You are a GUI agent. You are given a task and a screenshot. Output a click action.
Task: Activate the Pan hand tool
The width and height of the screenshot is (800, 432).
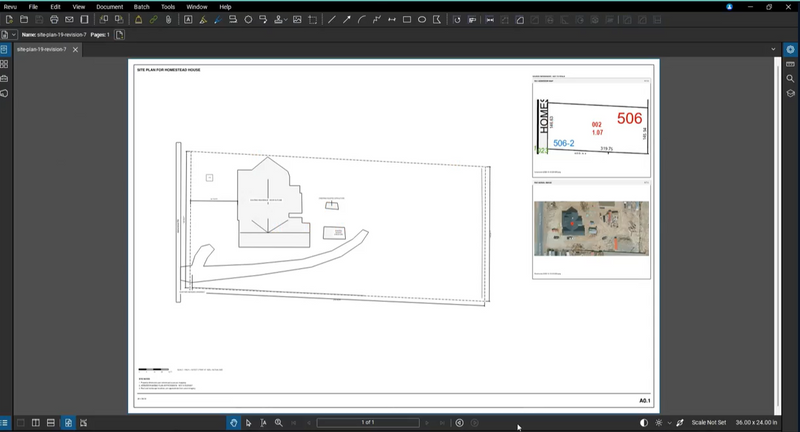point(233,423)
